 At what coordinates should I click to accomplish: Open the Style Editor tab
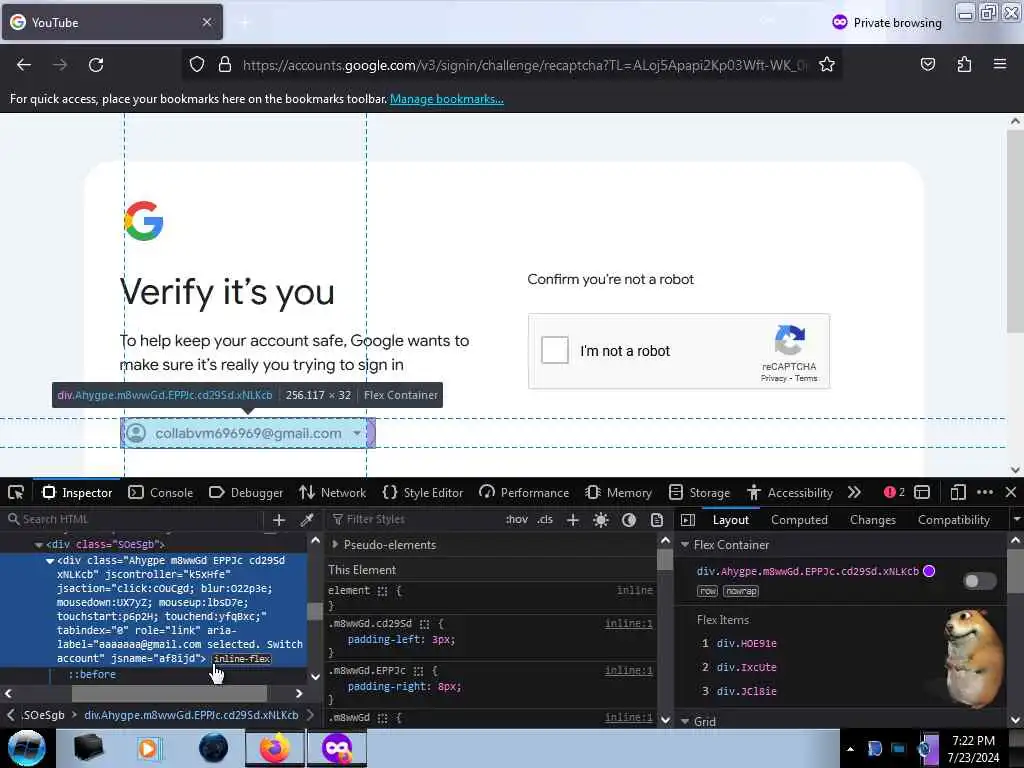point(423,492)
